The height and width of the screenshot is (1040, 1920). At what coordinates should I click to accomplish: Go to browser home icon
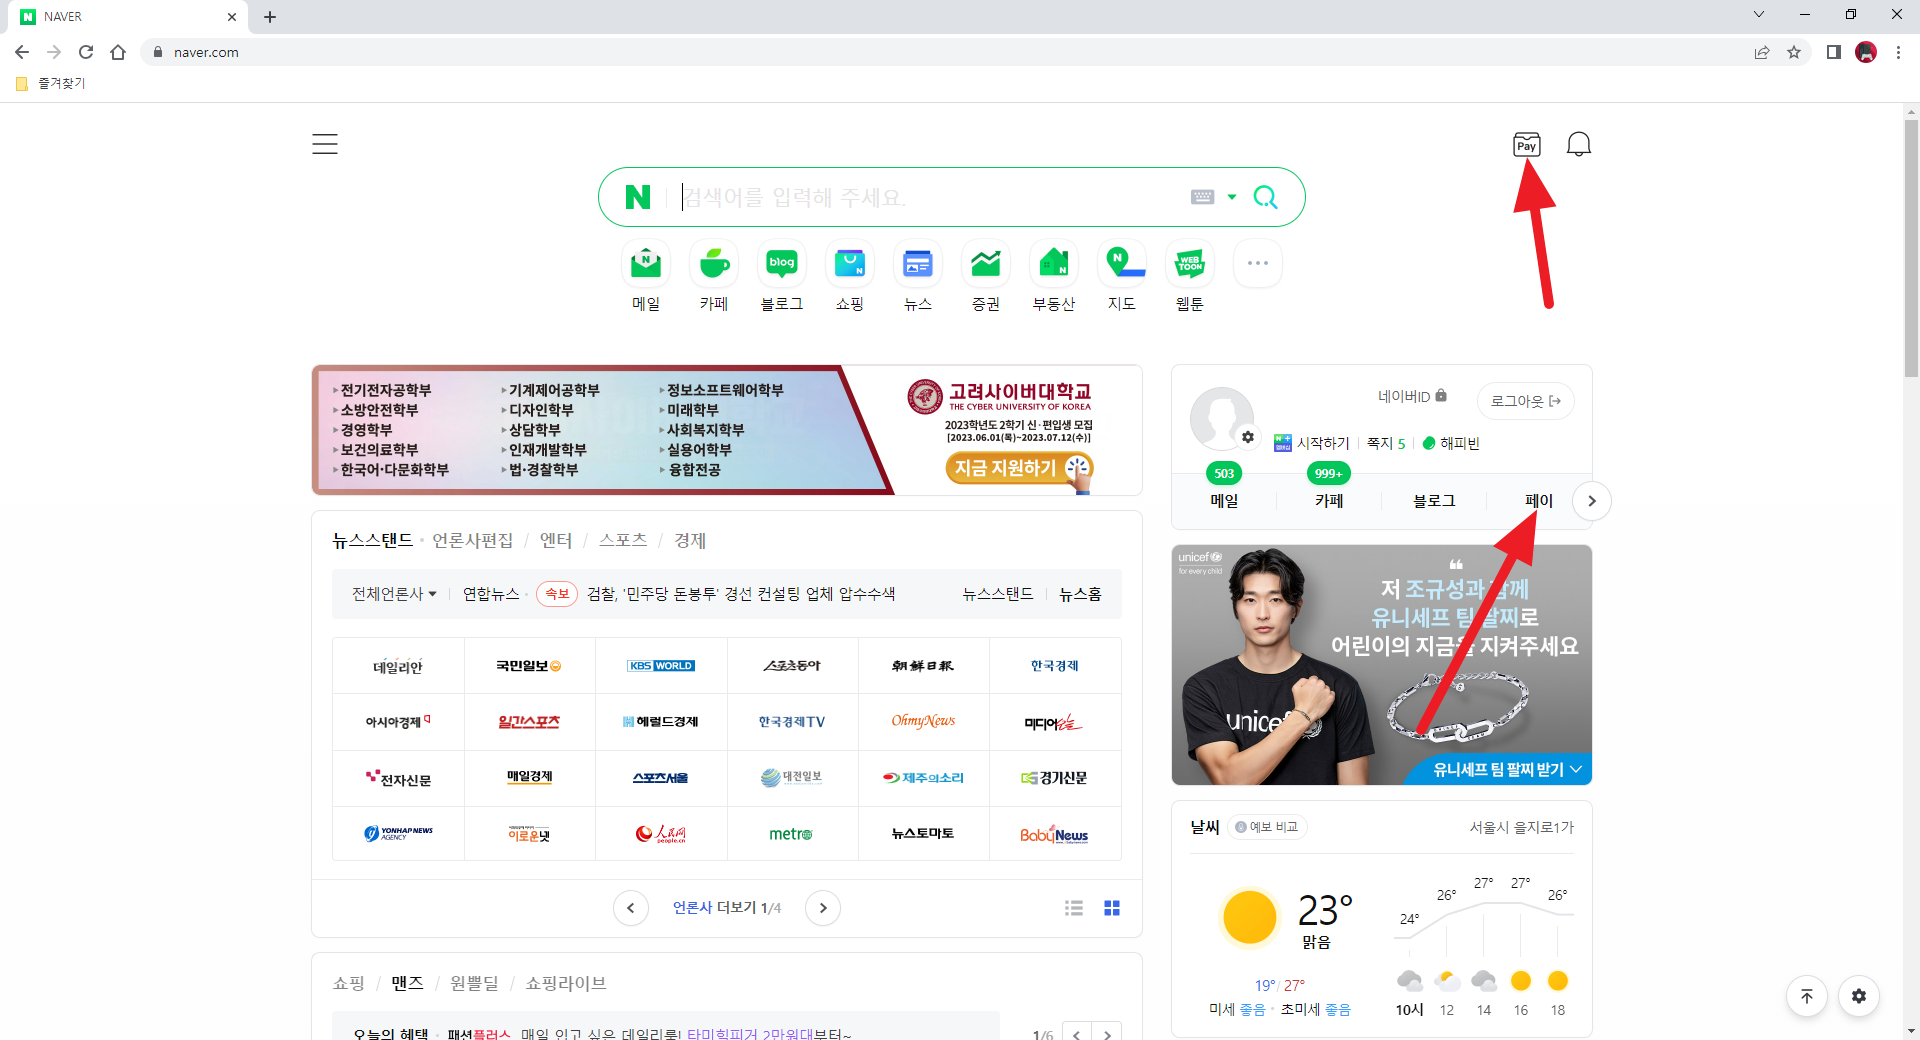click(118, 52)
